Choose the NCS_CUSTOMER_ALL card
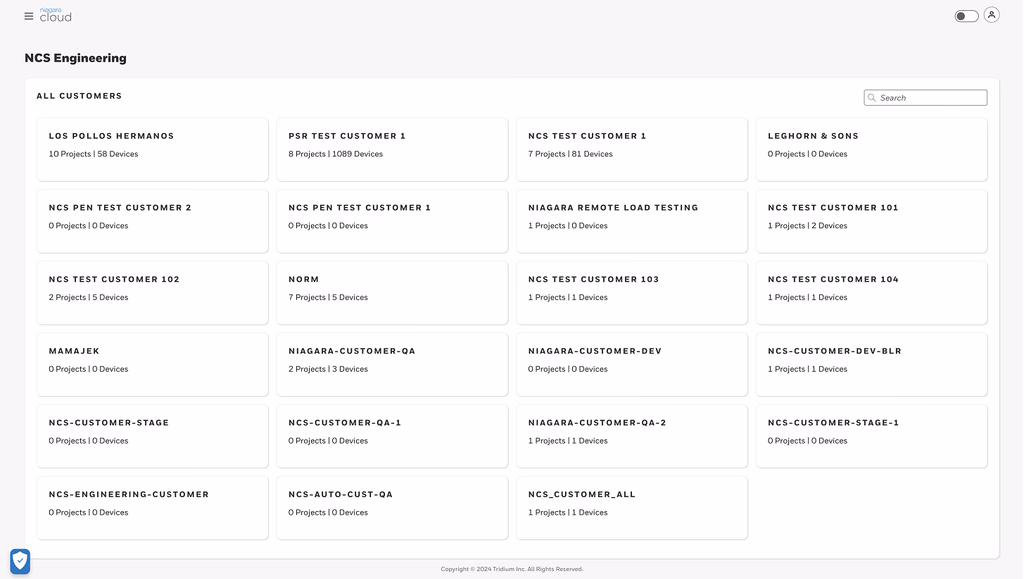Screen dimensions: 1024x579 tap(632, 509)
